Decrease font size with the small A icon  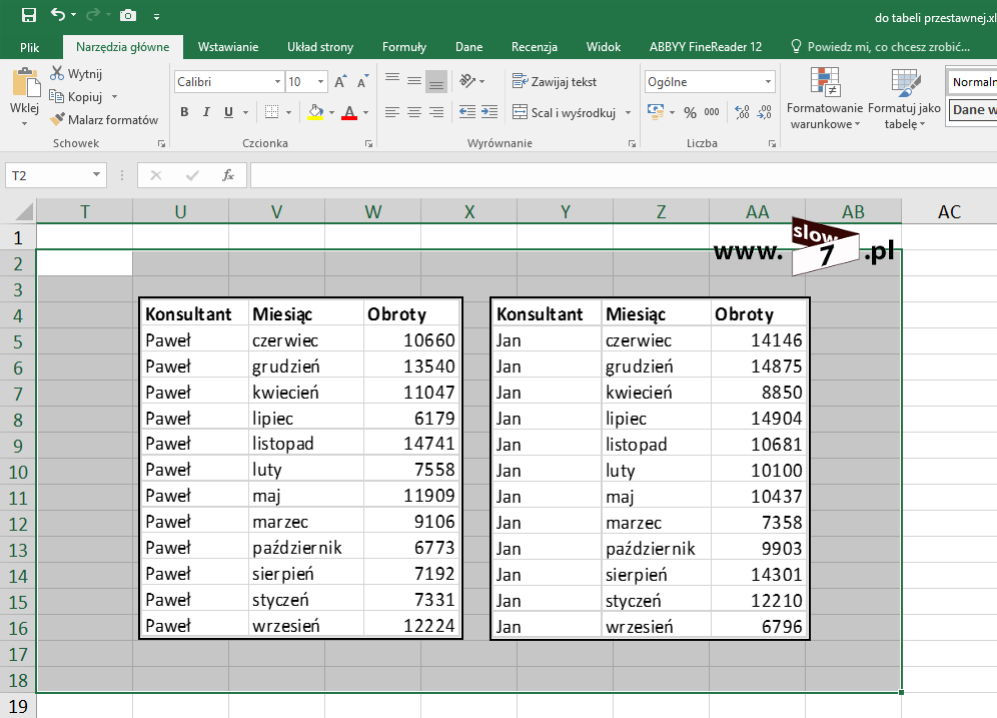tap(362, 81)
